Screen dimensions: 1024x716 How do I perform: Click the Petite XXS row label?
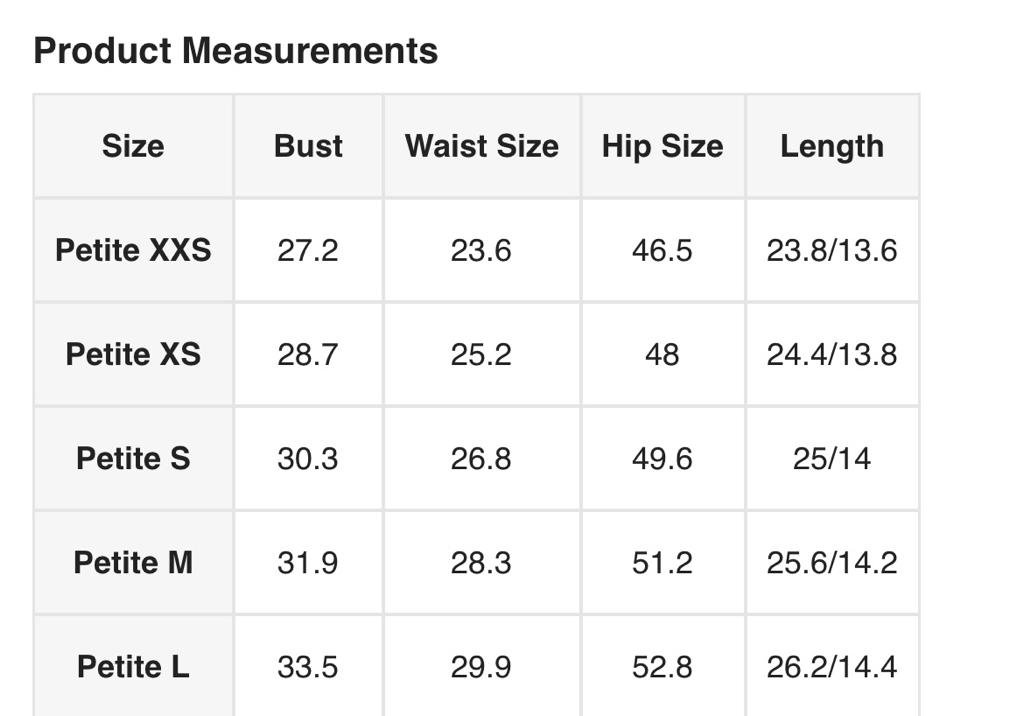(133, 250)
